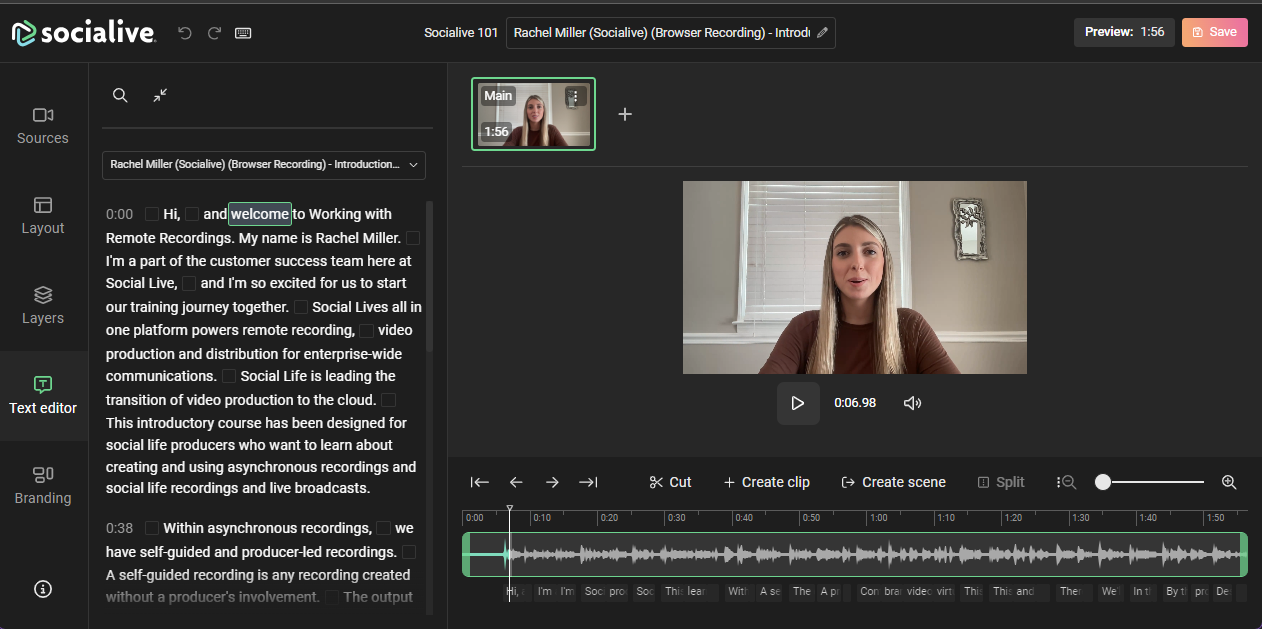Viewport: 1262px width, 629px height.
Task: Select the Main scene thumbnail
Action: point(533,114)
